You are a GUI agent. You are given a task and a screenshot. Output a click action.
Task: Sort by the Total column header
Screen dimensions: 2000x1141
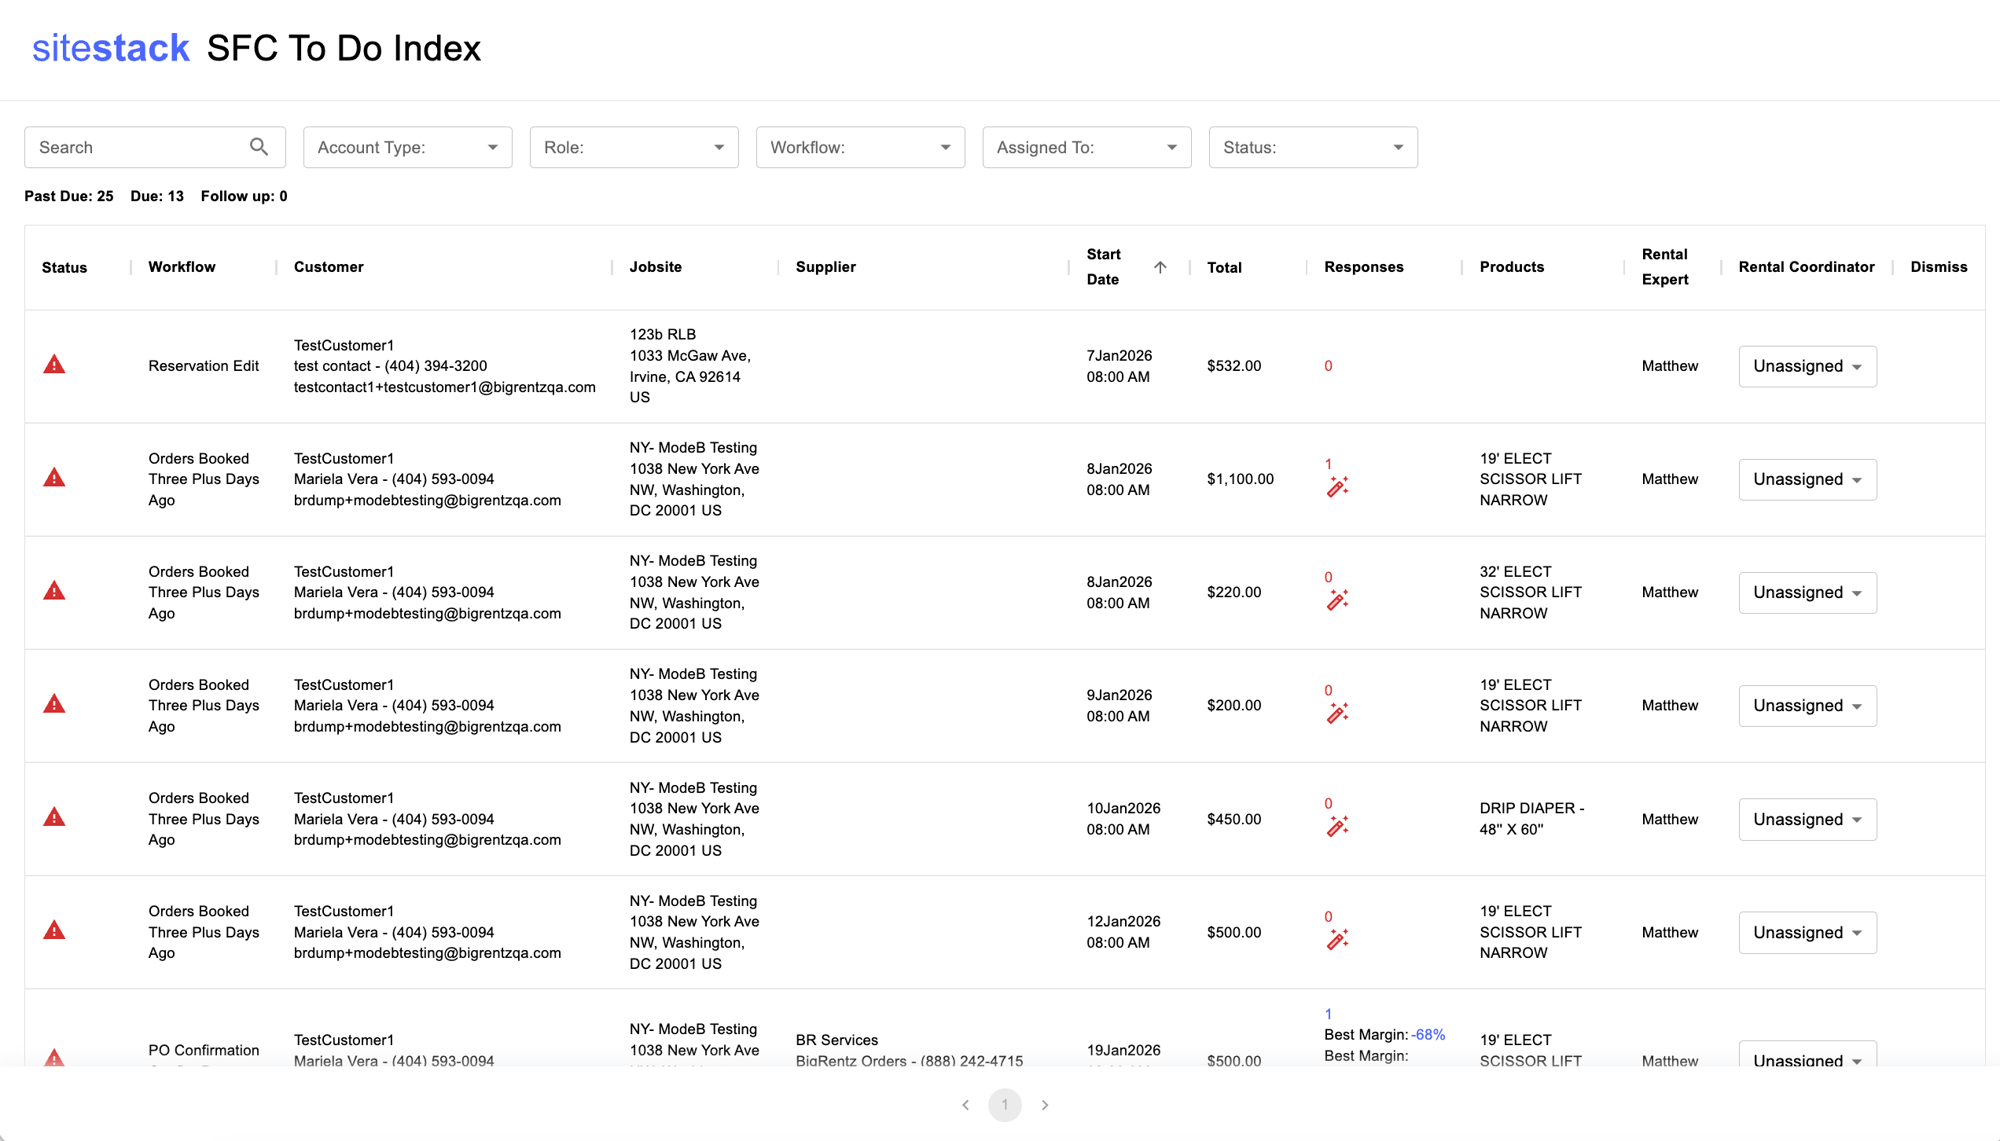tap(1224, 267)
